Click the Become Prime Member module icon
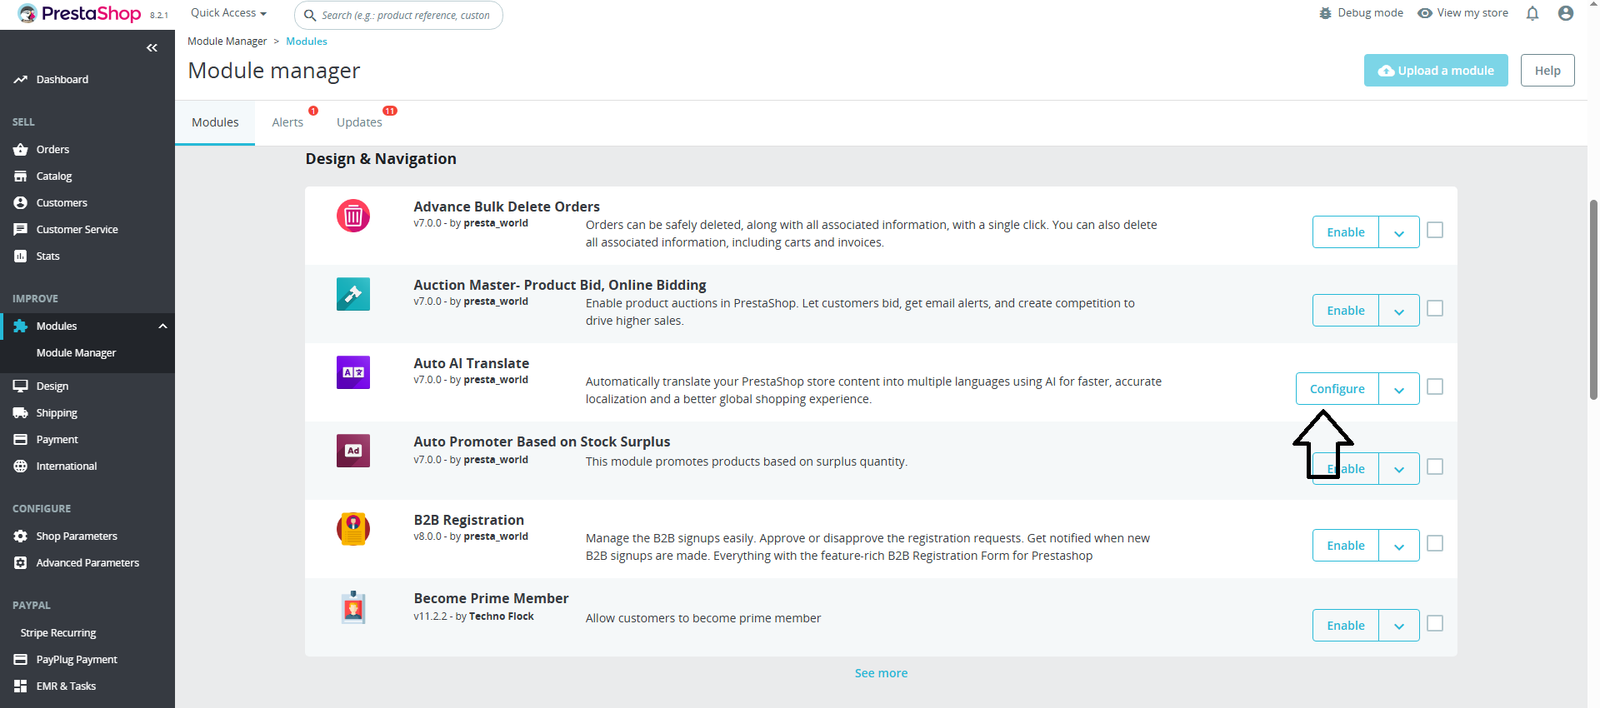 click(353, 607)
